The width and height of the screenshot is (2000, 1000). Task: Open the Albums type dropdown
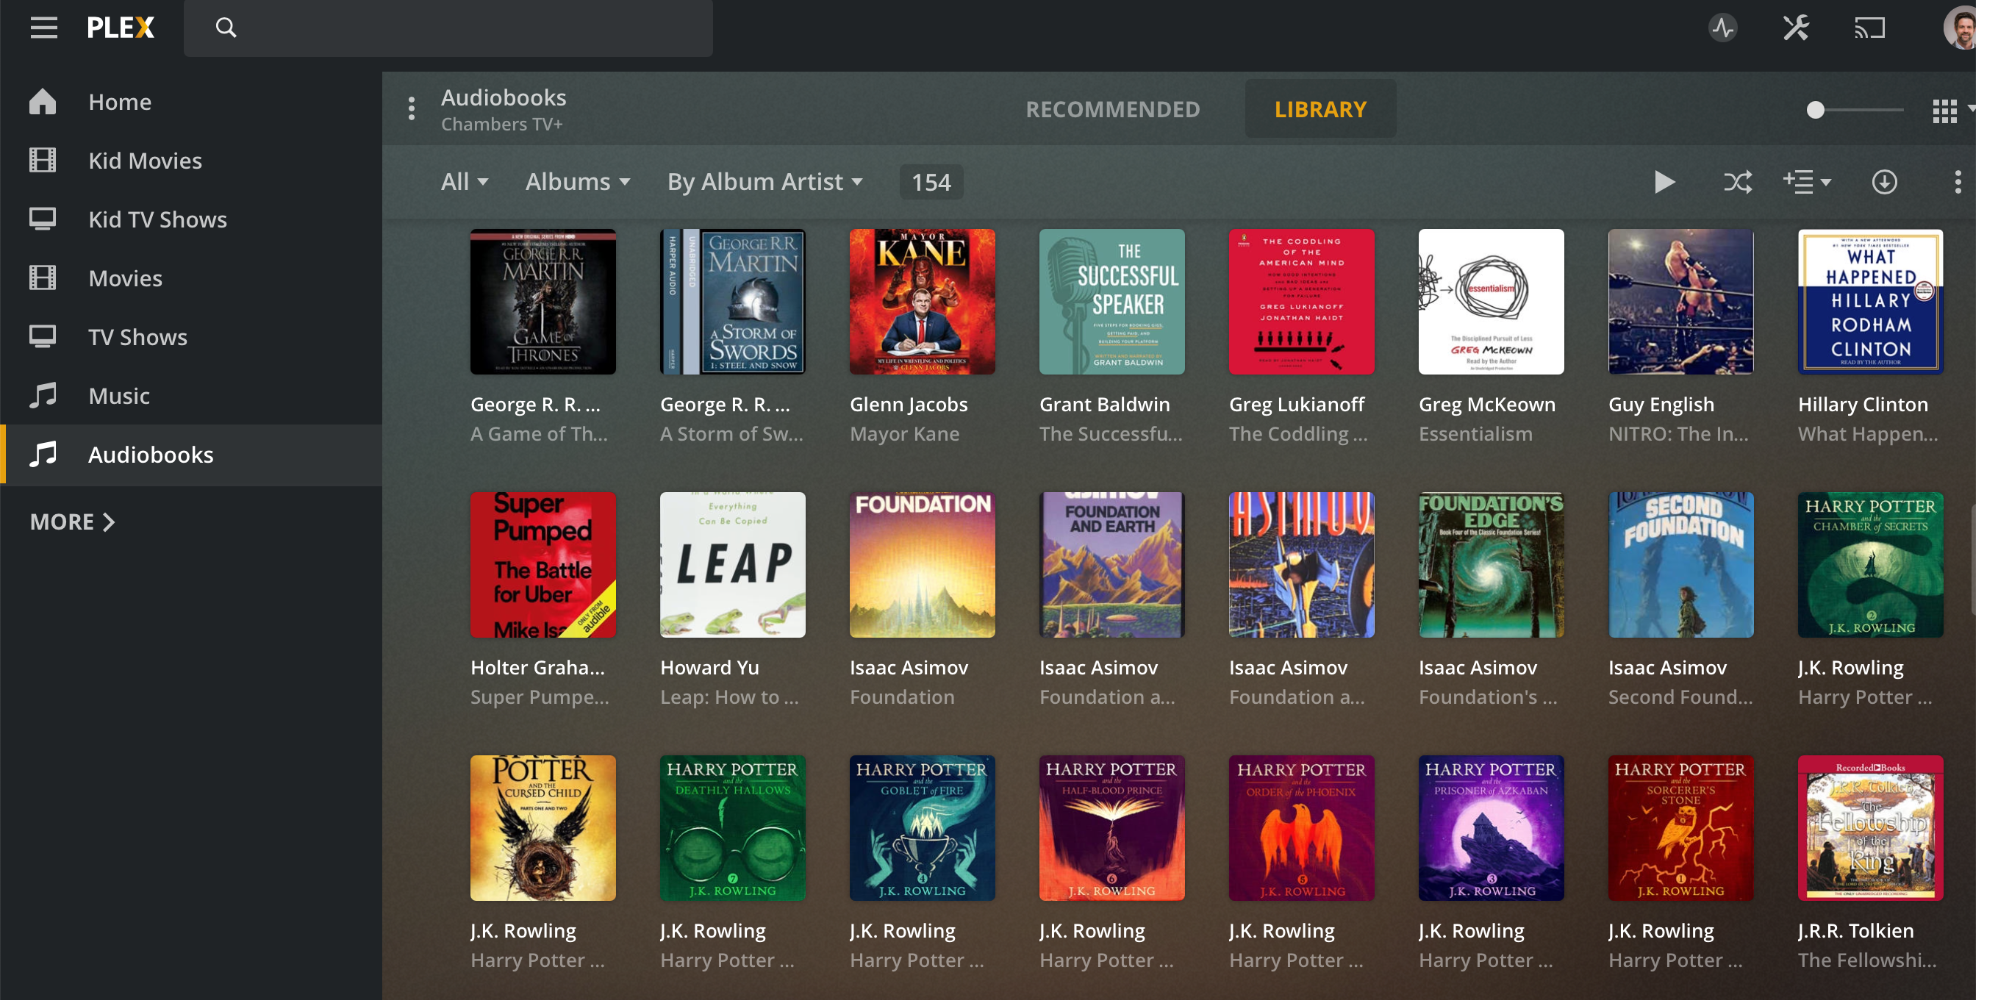[x=578, y=181]
